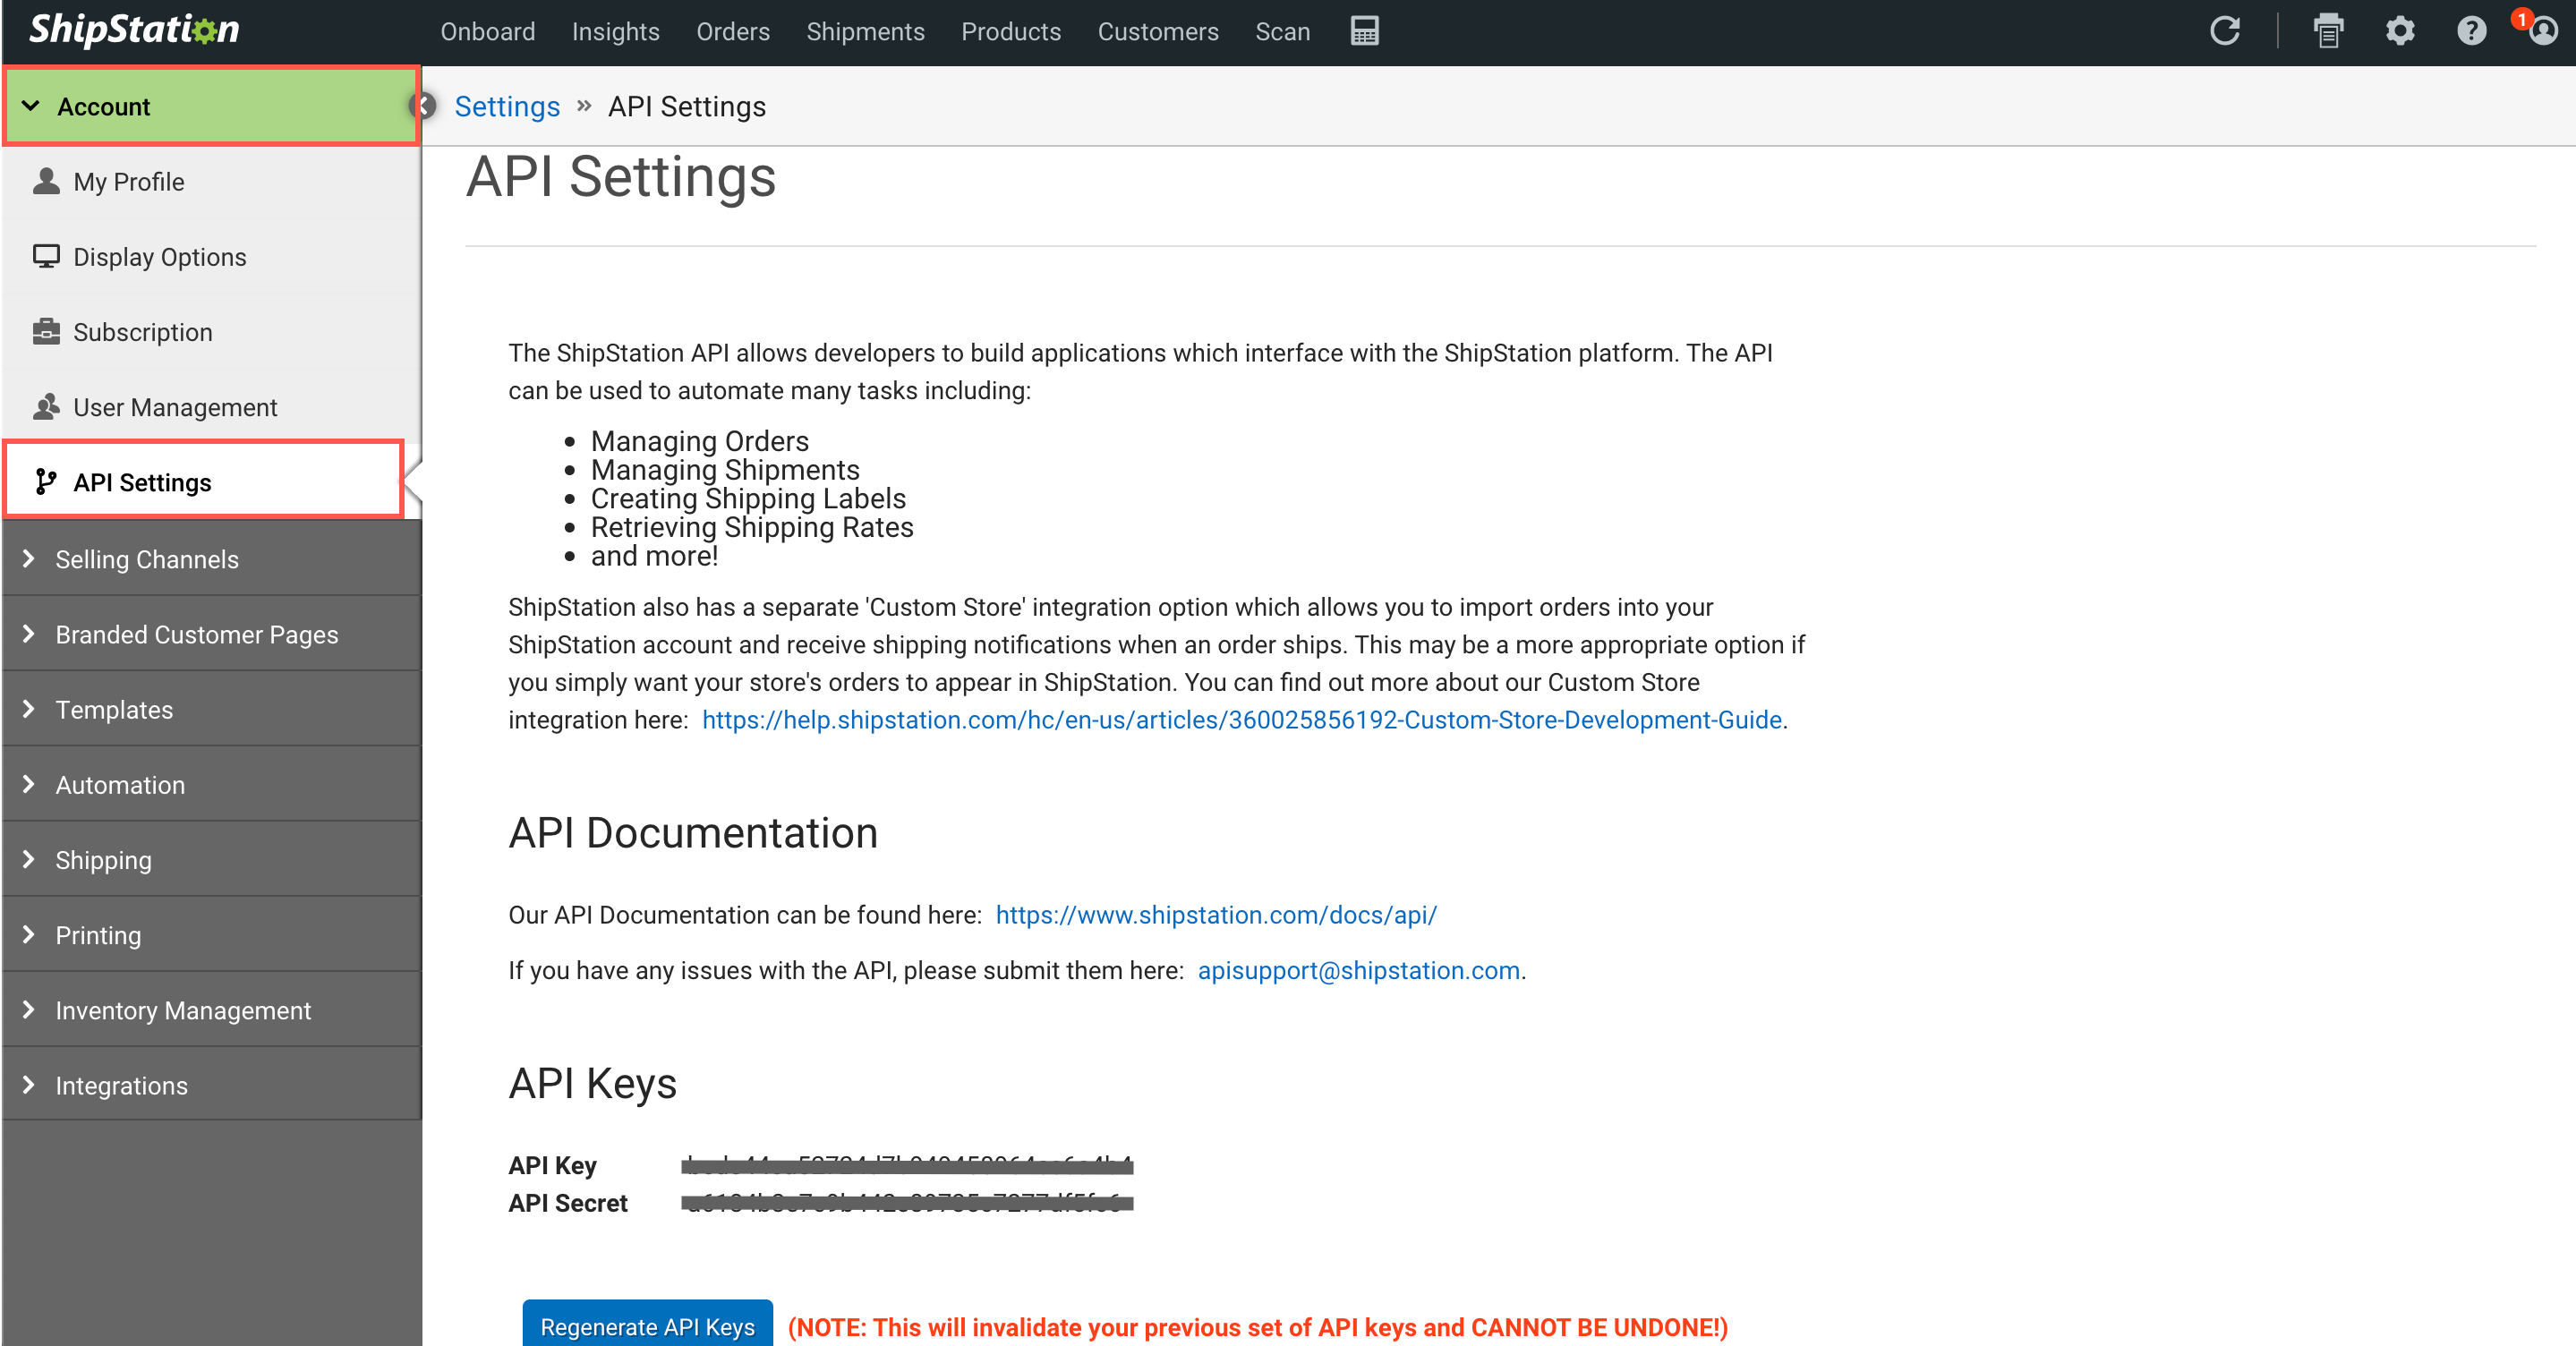The height and width of the screenshot is (1346, 2576).
Task: Open the Custom Store Development Guide link
Action: point(1242,720)
